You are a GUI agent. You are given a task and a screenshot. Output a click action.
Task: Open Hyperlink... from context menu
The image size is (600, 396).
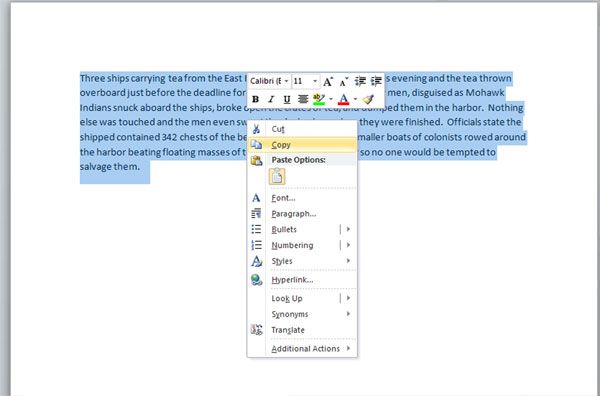click(x=302, y=280)
